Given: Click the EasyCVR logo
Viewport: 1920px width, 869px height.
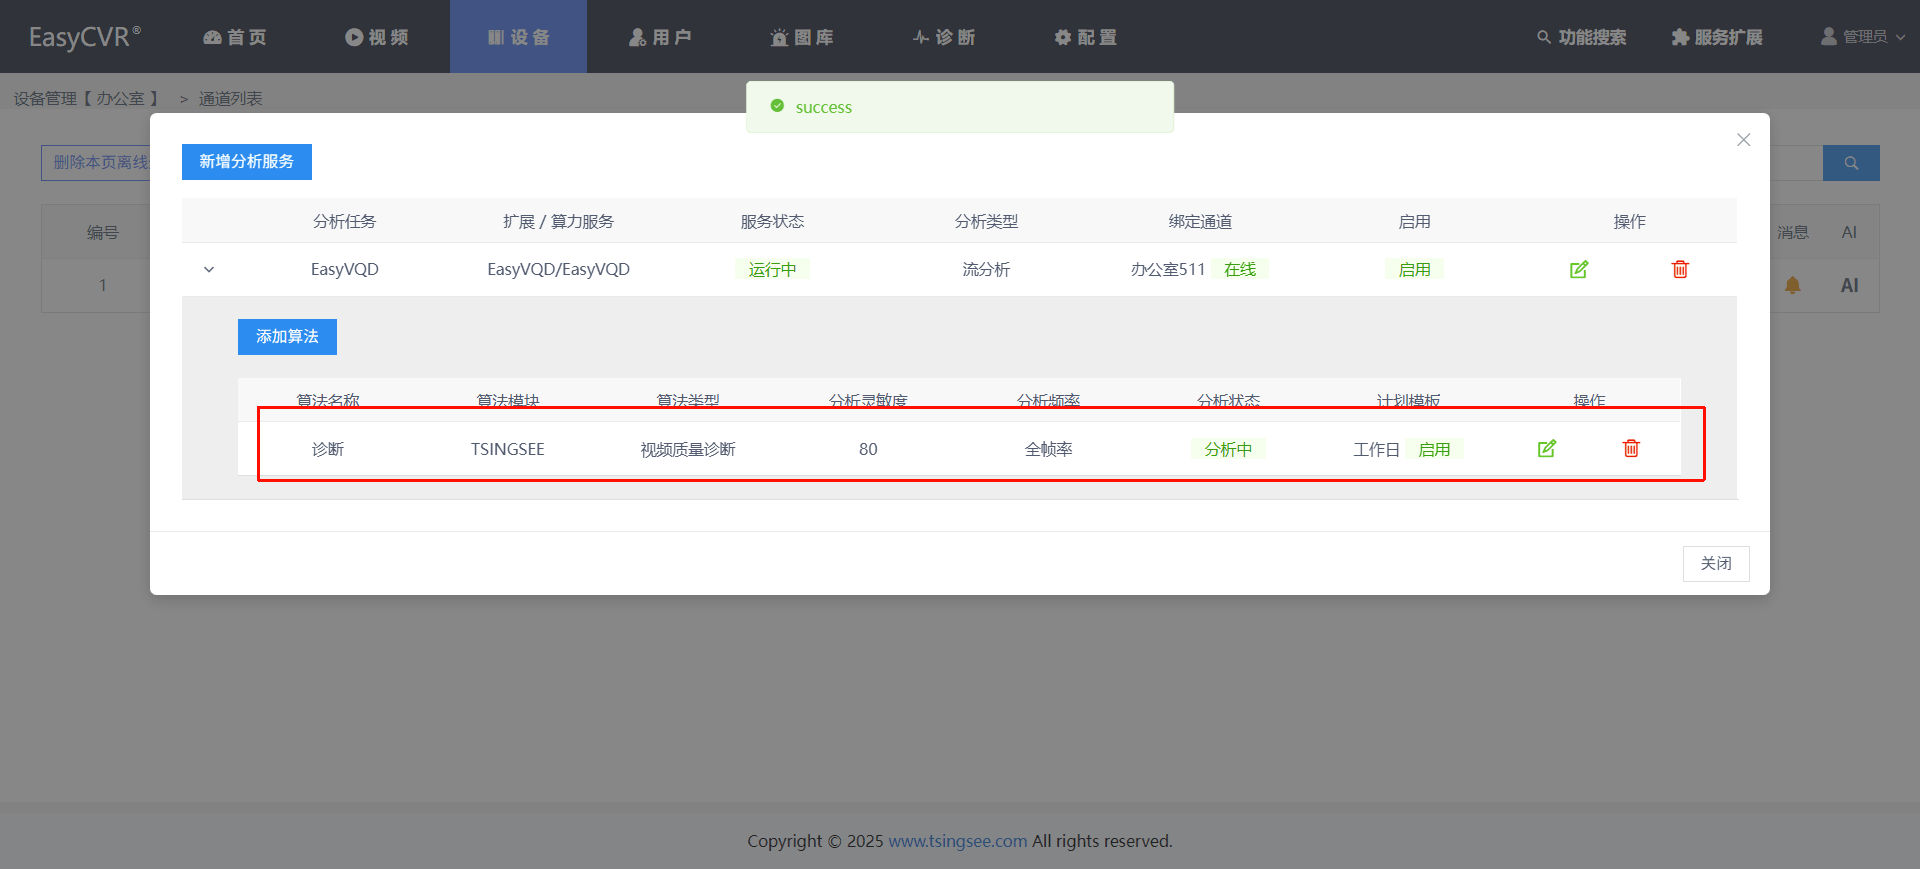Looking at the screenshot, I should point(85,37).
